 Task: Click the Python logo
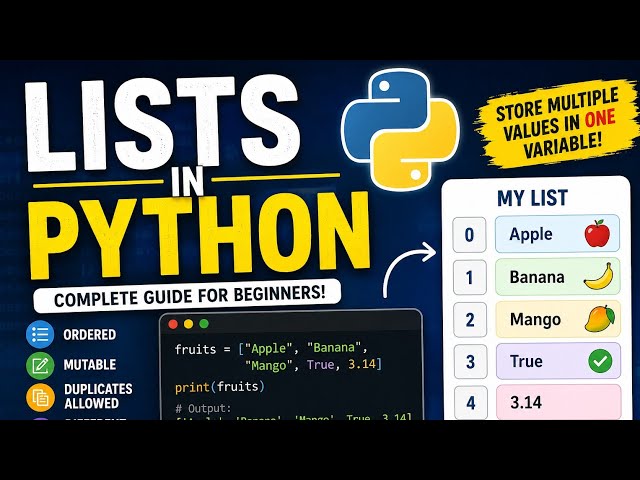pos(401,129)
